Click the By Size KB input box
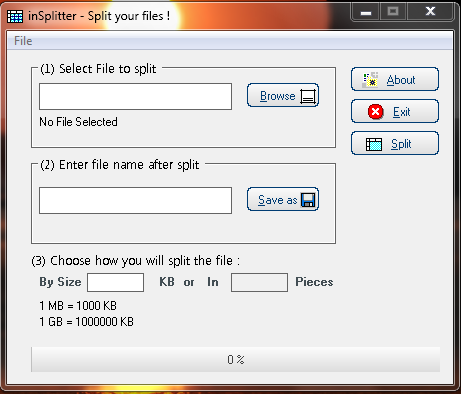461x394 pixels. (x=115, y=282)
